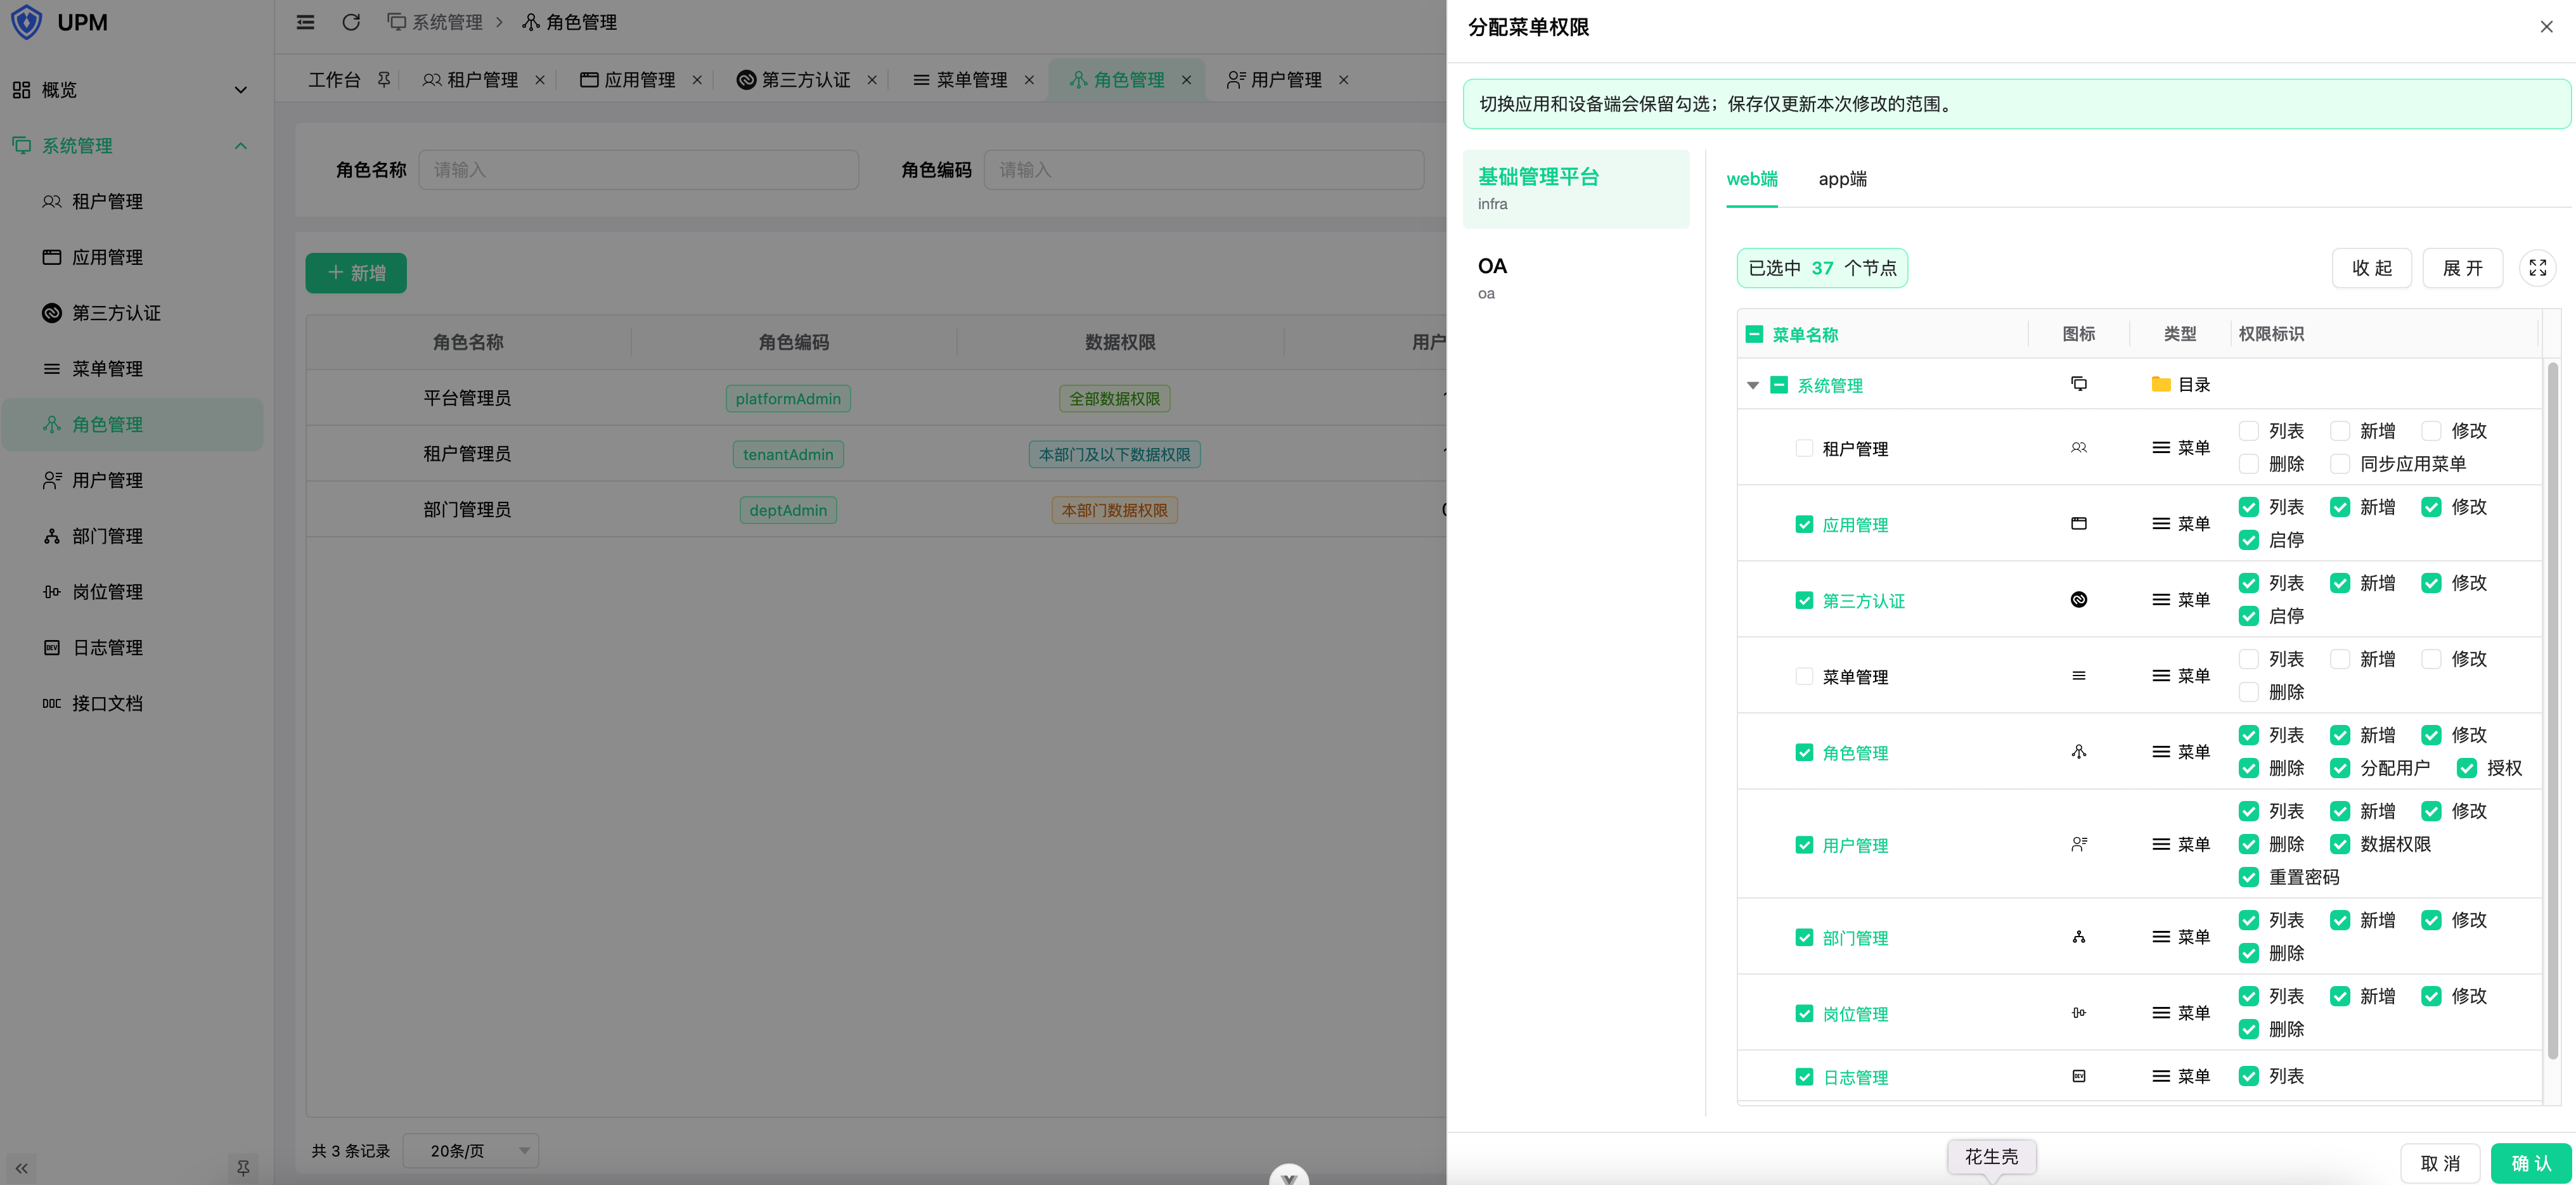Close the 菜单管理 tab

point(1029,80)
